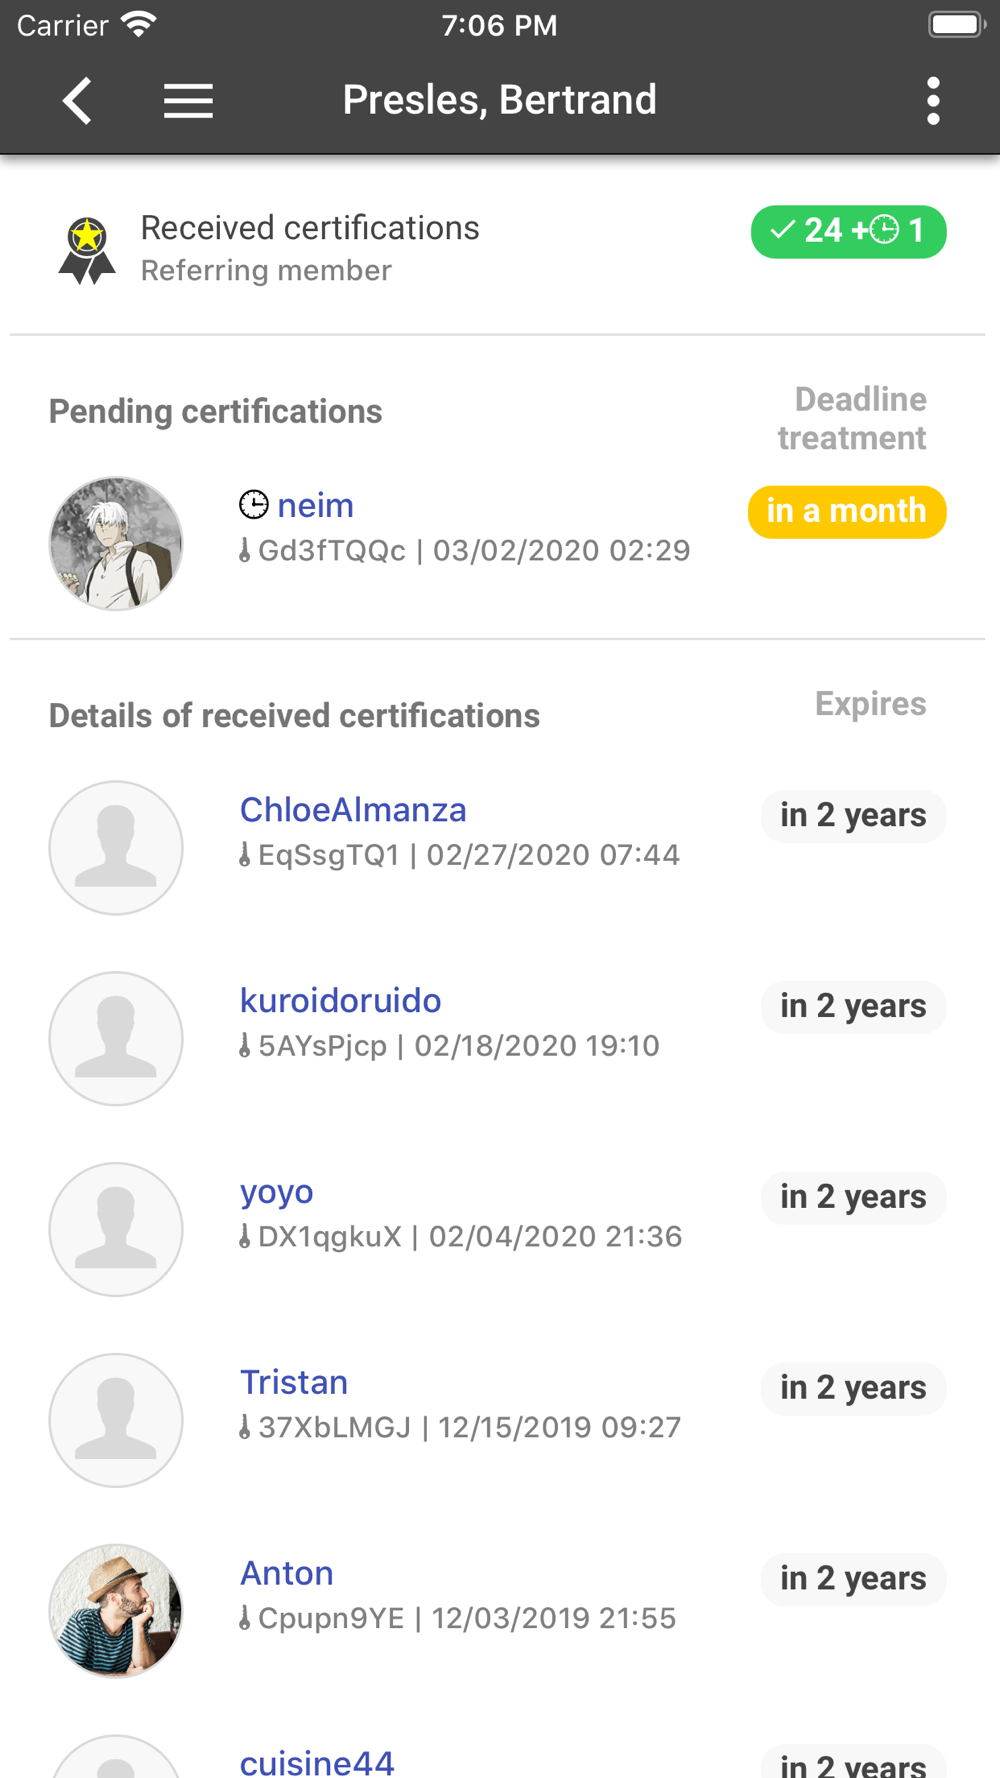
Task: Open the hamburger menu
Action: pyautogui.click(x=188, y=101)
